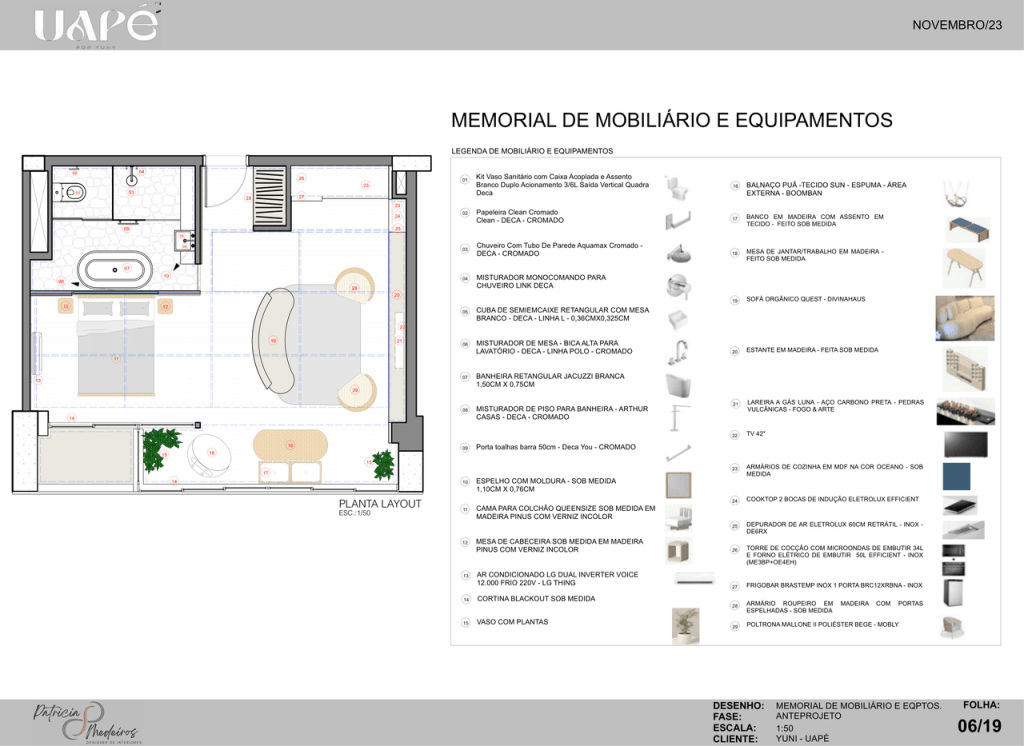Click the 'DESENHO:' label in footer
Viewport: 1024px width, 746px height.
click(738, 705)
